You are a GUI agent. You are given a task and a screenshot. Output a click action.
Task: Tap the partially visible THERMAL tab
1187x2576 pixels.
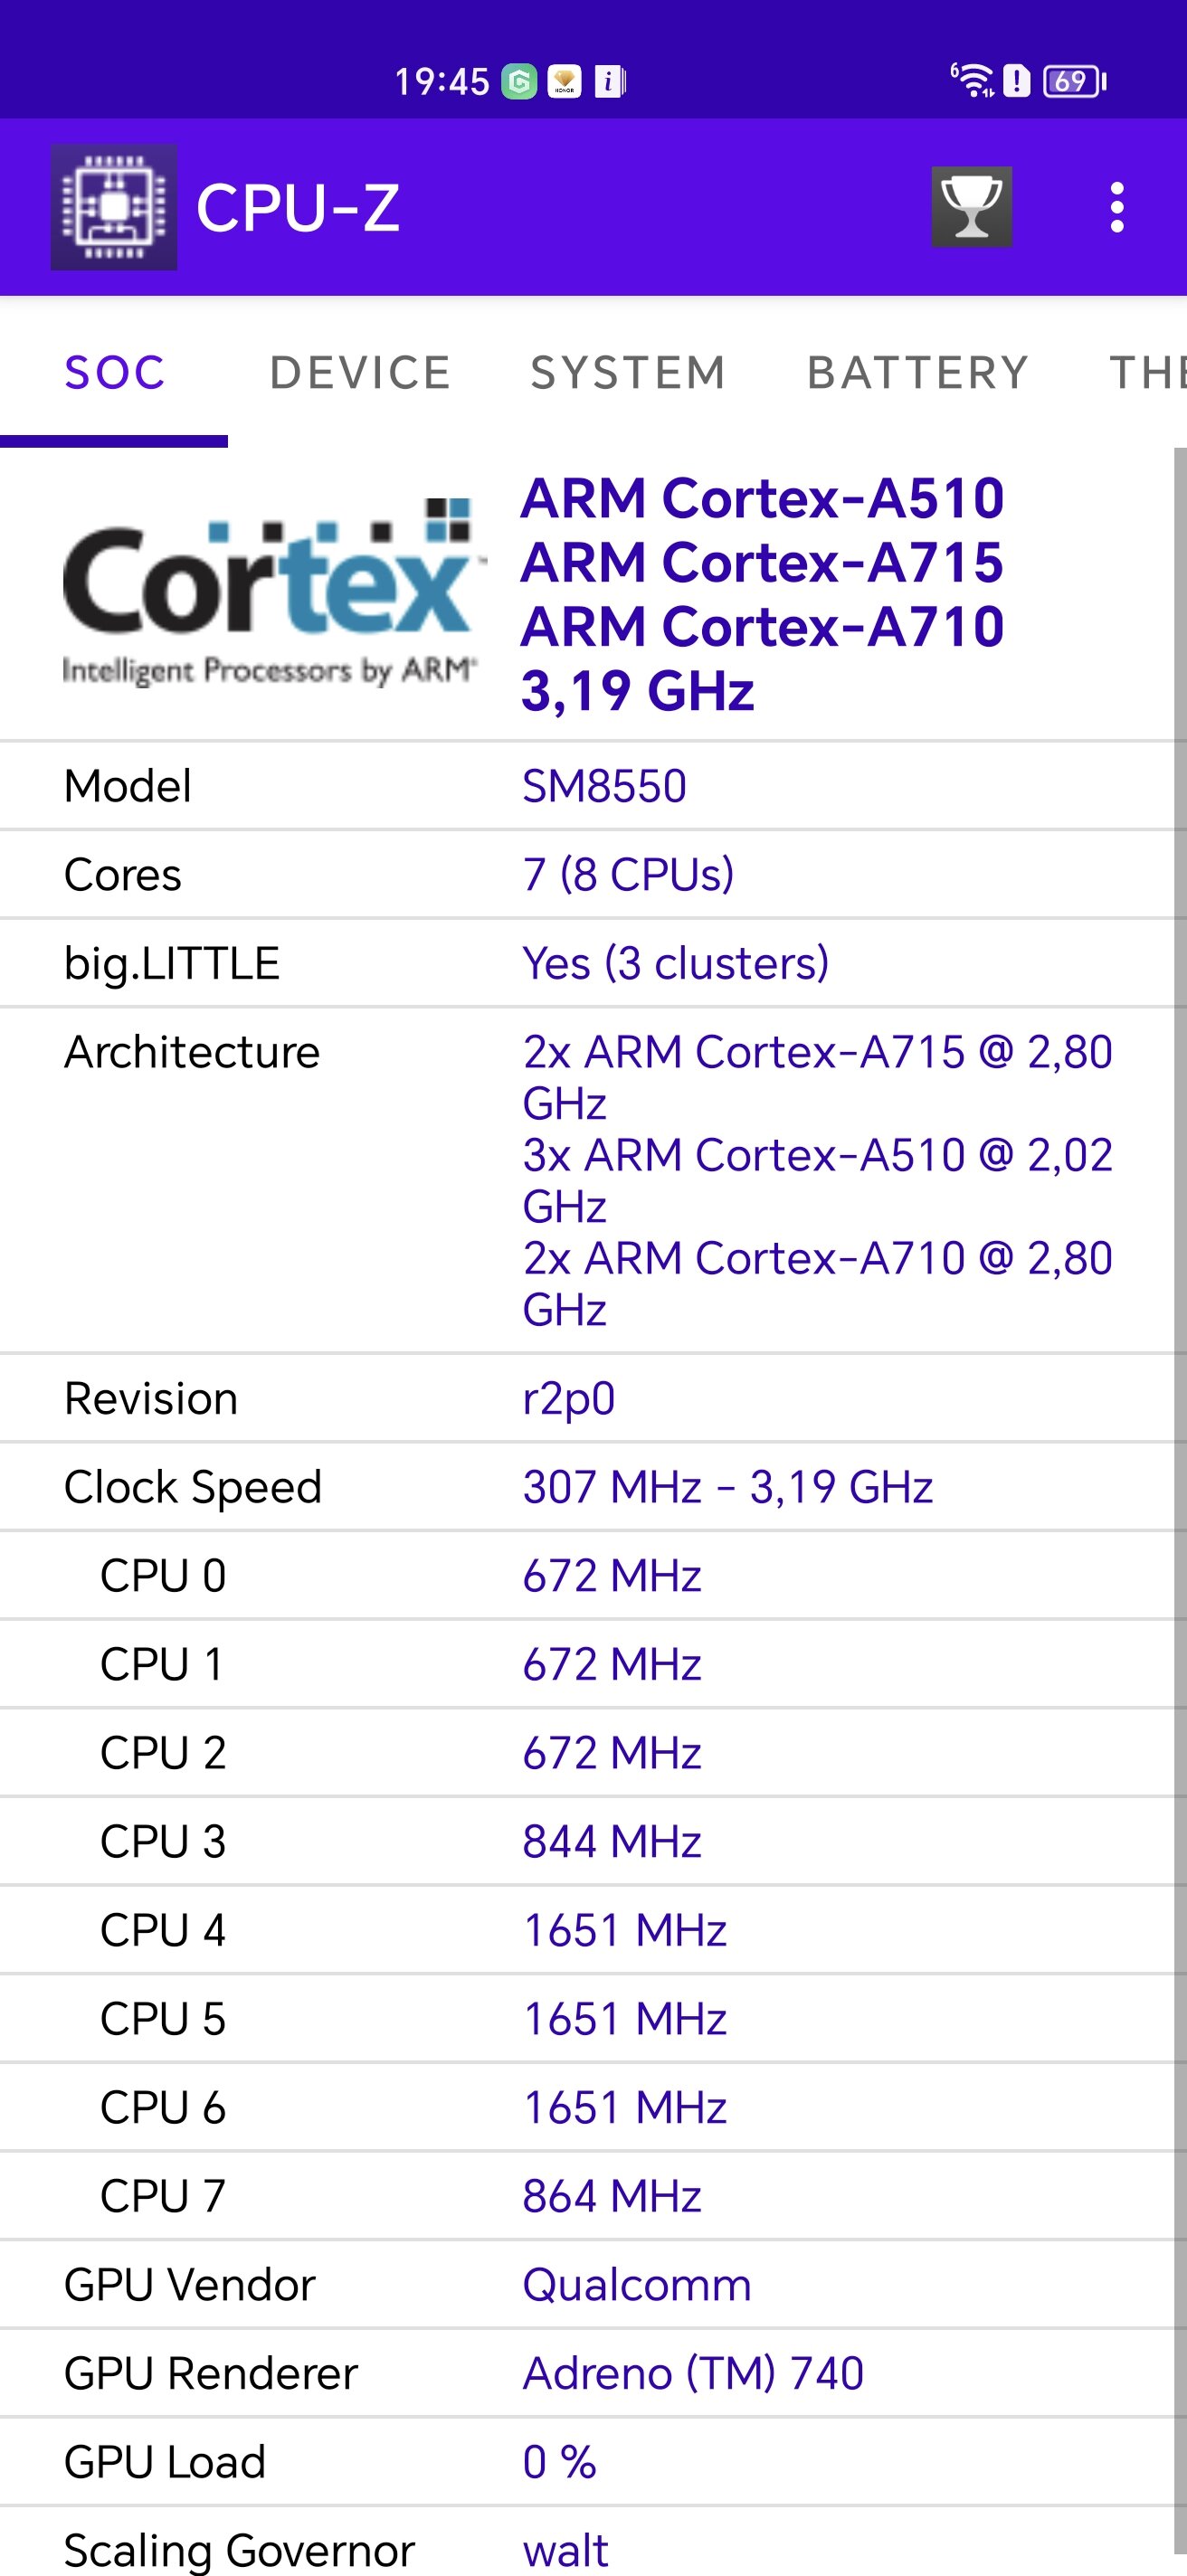(1148, 373)
